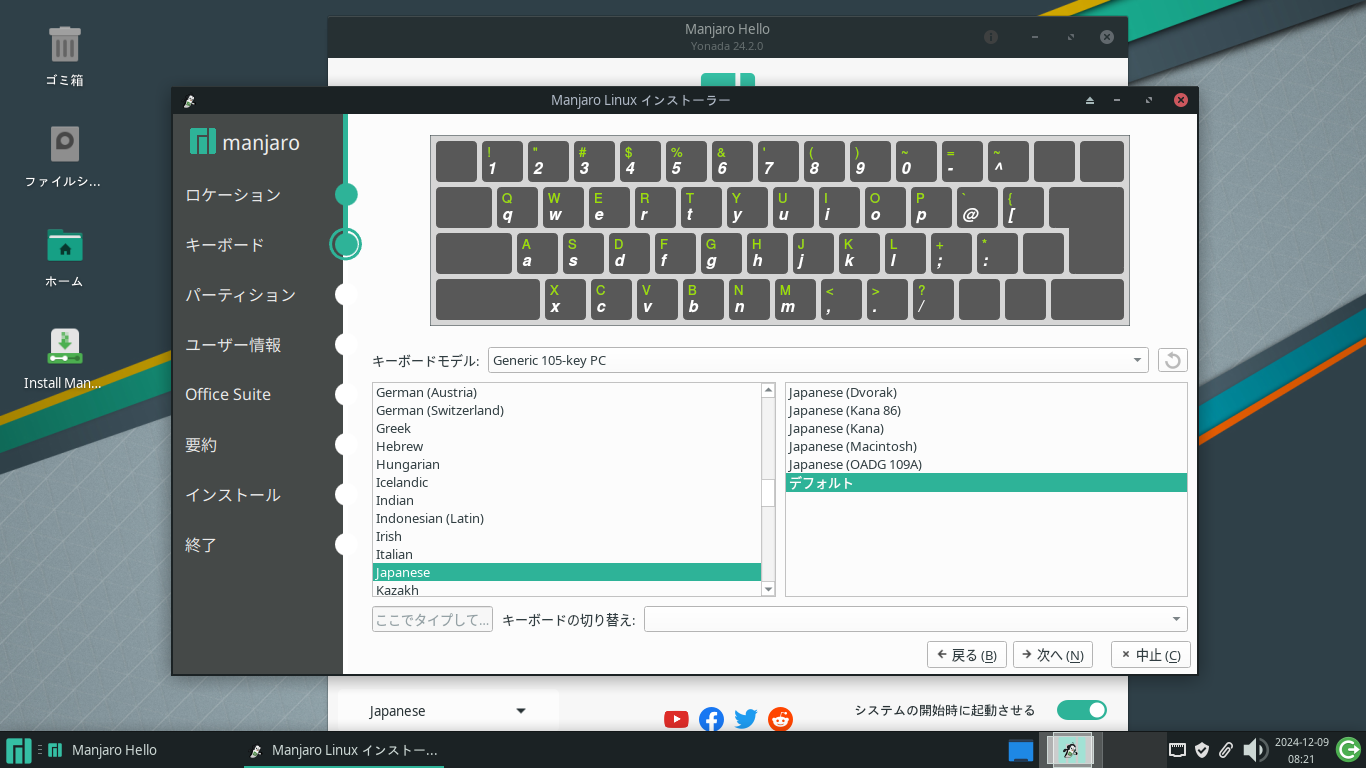Viewport: 1366px width, 768px height.
Task: Click the installer app icon in its titlebar
Action: [x=189, y=100]
